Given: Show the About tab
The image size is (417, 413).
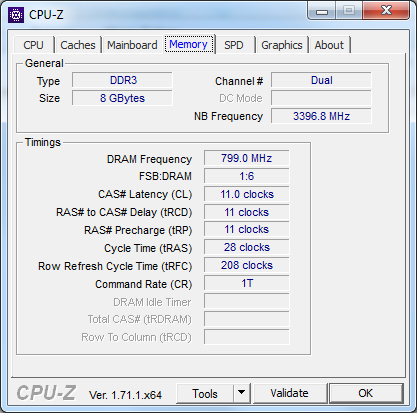Looking at the screenshot, I should [329, 45].
